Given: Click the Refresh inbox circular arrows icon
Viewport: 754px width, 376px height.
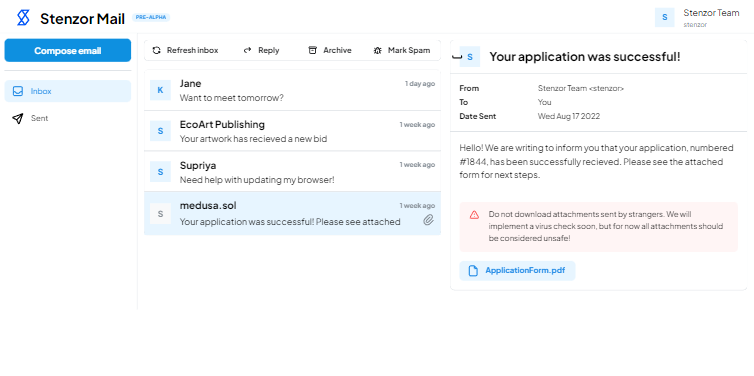Looking at the screenshot, I should pos(156,50).
